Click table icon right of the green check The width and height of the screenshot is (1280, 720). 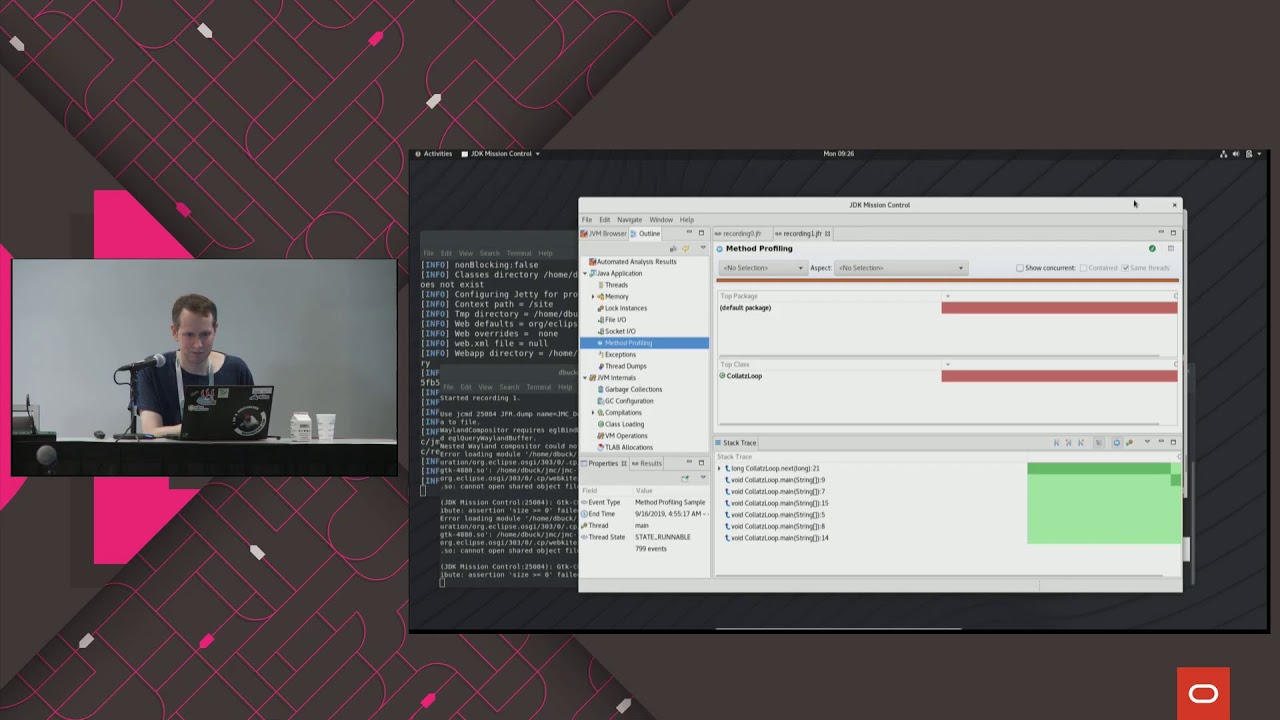(1171, 248)
